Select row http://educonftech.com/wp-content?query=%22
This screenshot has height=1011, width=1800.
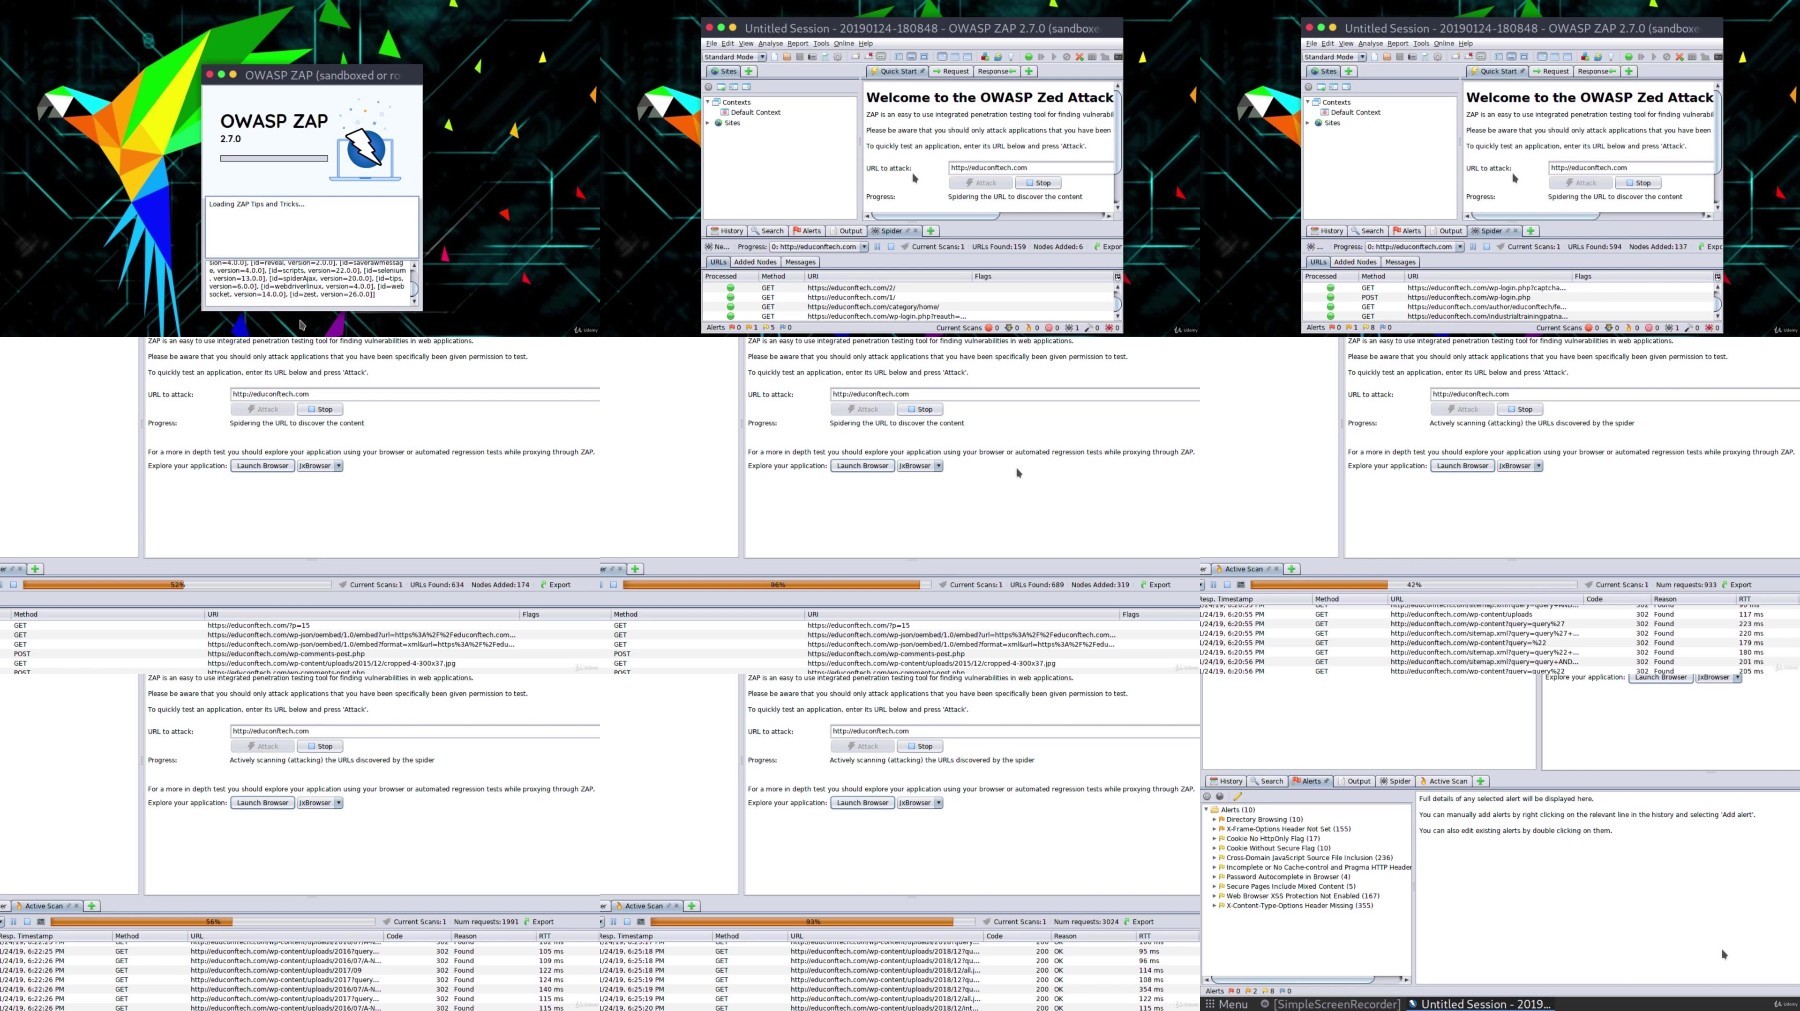1500,643
